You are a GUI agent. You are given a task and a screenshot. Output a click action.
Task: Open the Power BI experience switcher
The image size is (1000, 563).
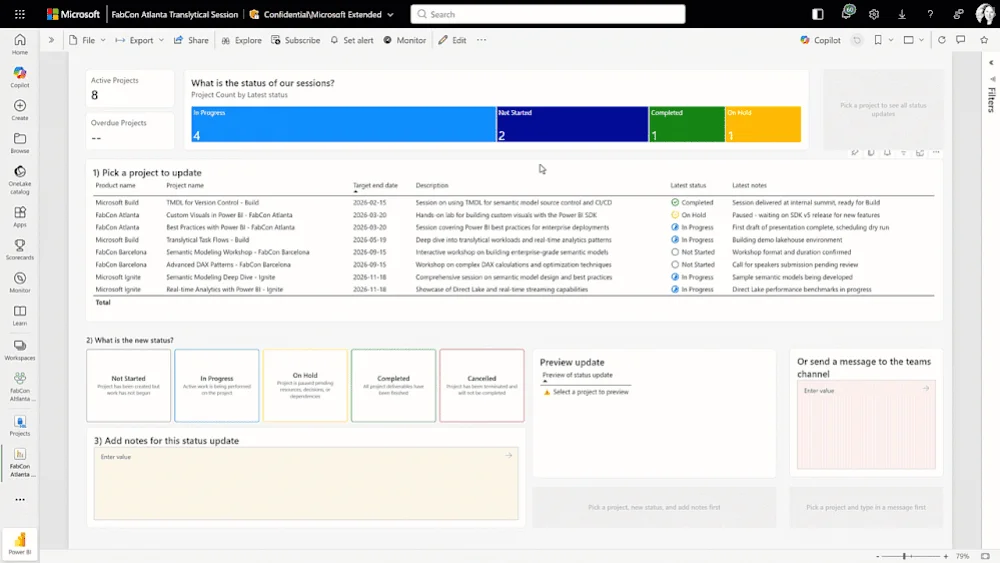tap(20, 544)
